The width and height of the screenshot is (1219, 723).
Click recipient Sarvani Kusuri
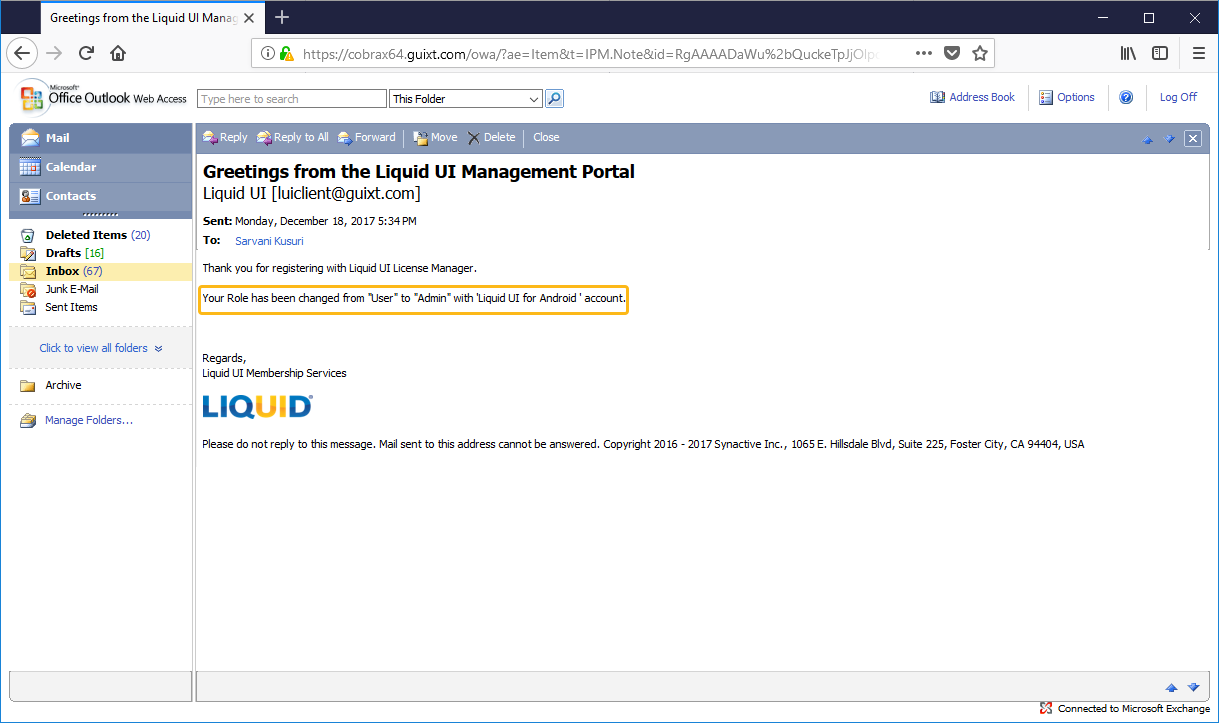click(x=269, y=241)
